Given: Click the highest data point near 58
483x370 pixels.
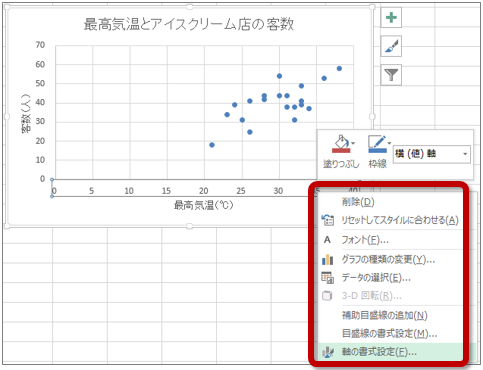Looking at the screenshot, I should coord(339,68).
